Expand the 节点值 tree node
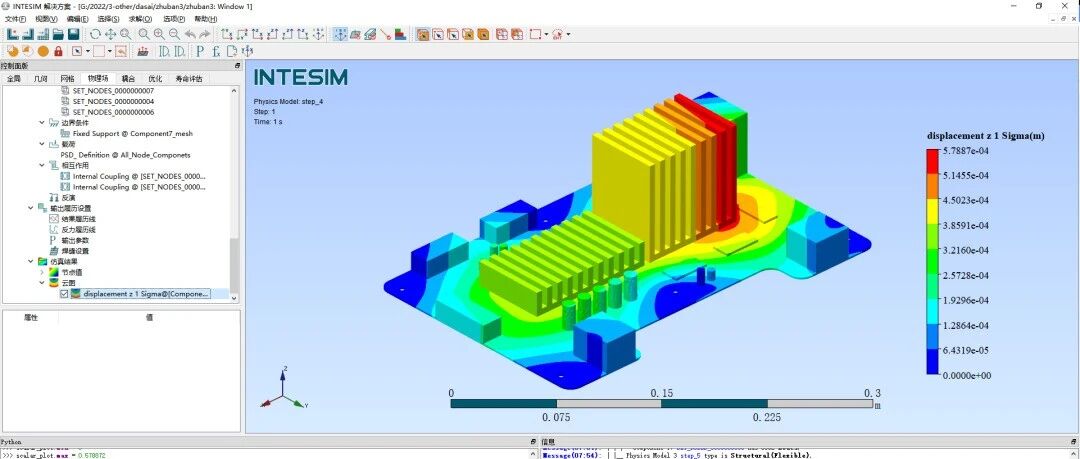Image resolution: width=1080 pixels, height=459 pixels. 43,272
